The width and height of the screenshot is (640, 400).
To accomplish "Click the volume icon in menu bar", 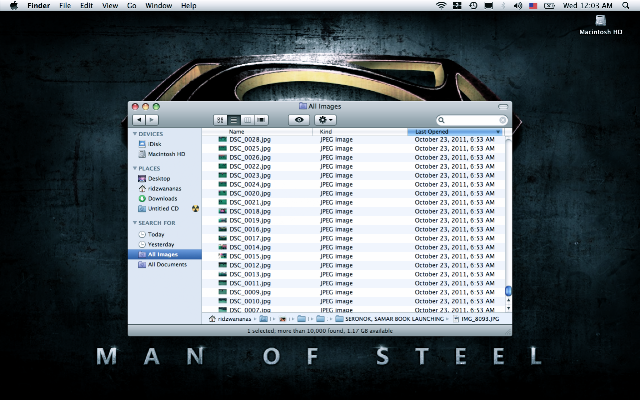I will click(x=518, y=5).
